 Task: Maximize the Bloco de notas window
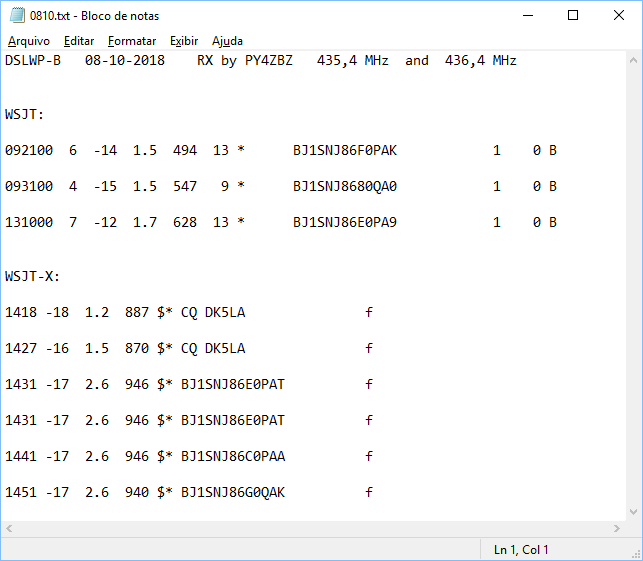coord(573,16)
